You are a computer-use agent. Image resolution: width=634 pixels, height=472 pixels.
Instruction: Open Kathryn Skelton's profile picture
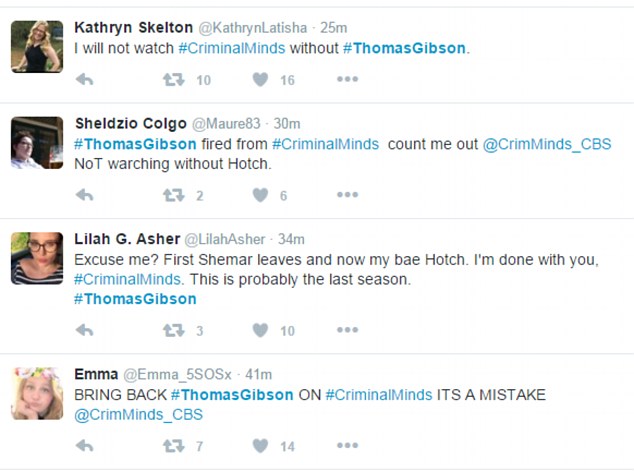coord(35,45)
